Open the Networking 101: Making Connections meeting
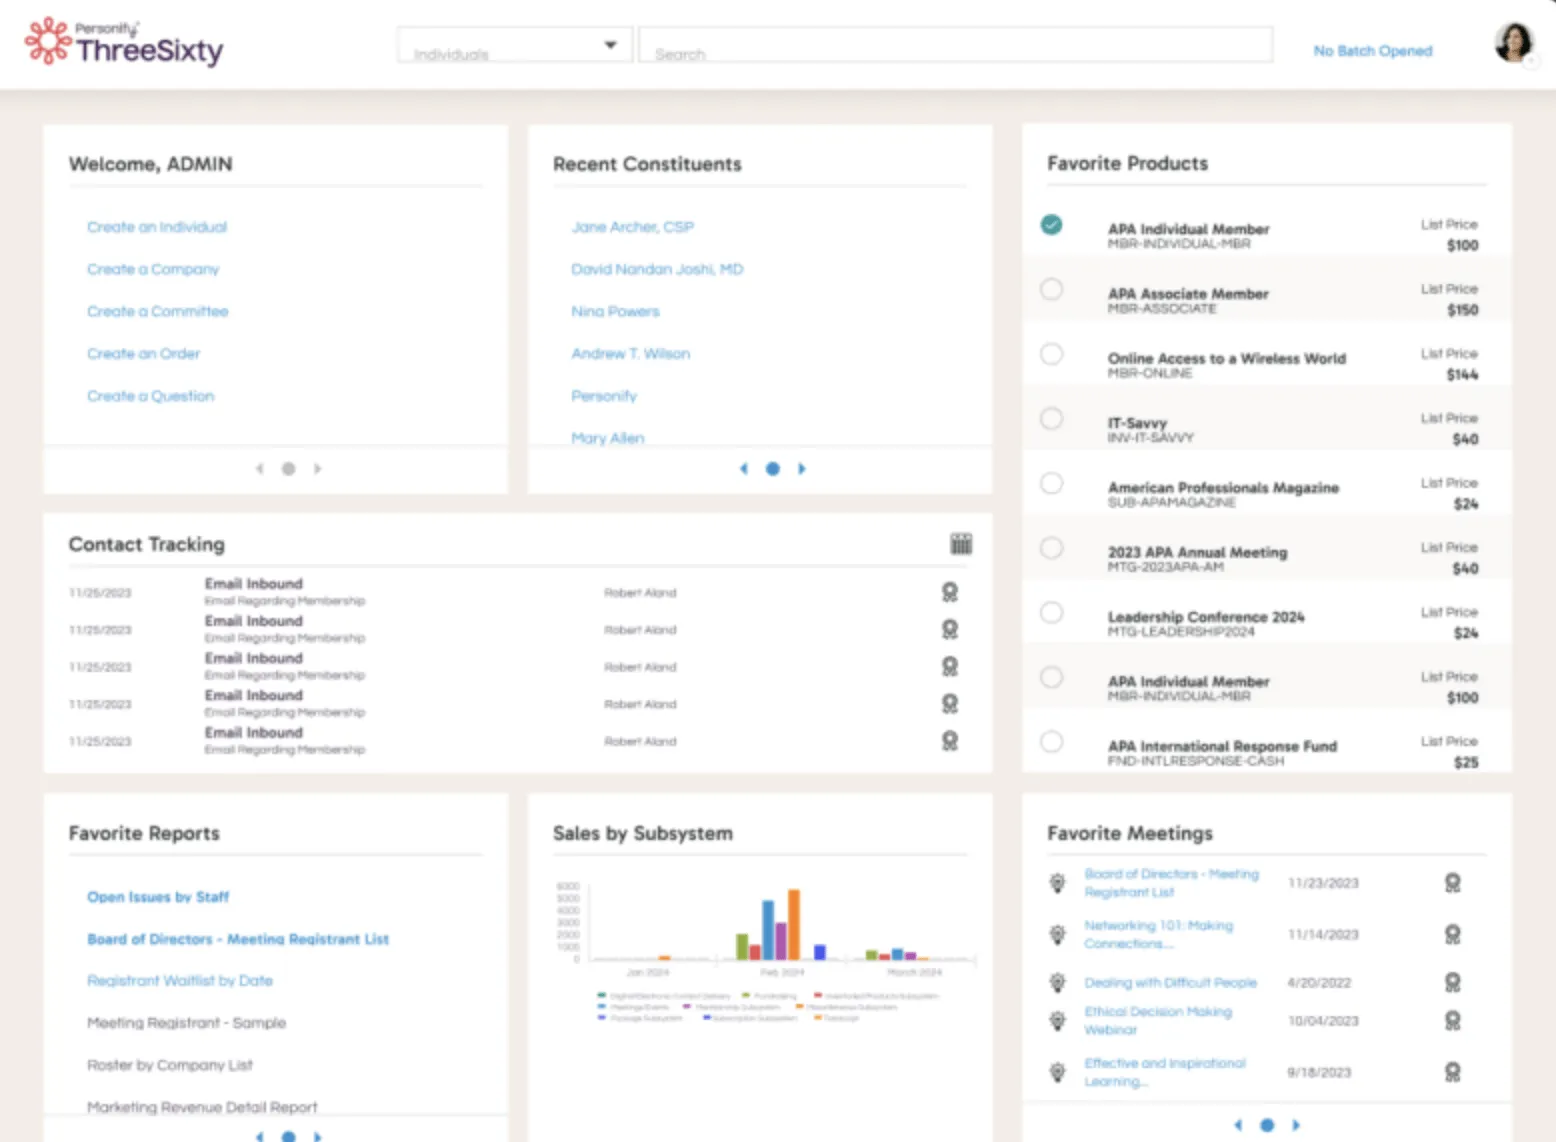This screenshot has width=1556, height=1142. point(1159,934)
